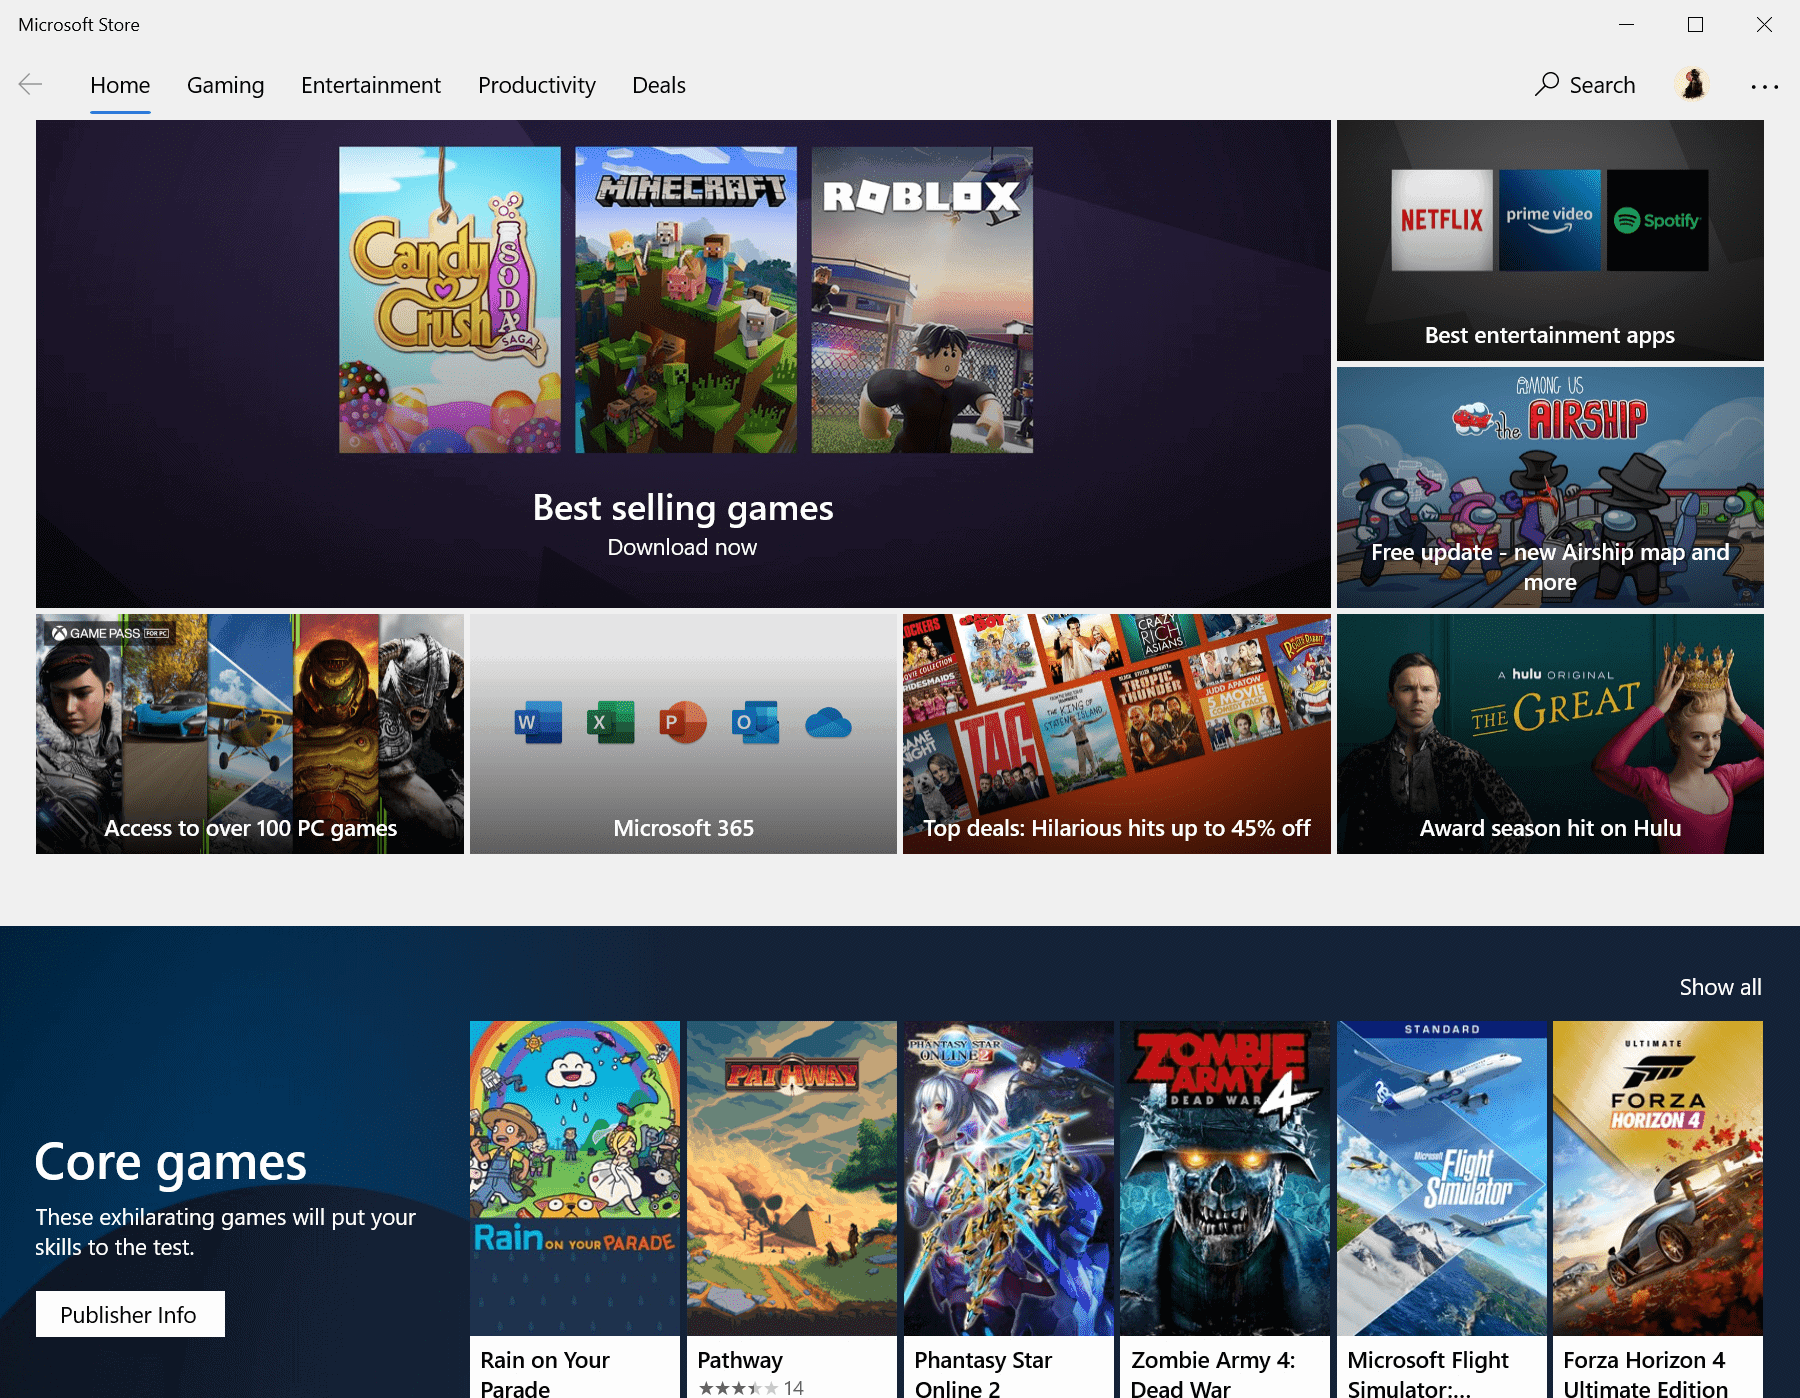Select the Productivity tab
This screenshot has width=1800, height=1398.
(536, 85)
